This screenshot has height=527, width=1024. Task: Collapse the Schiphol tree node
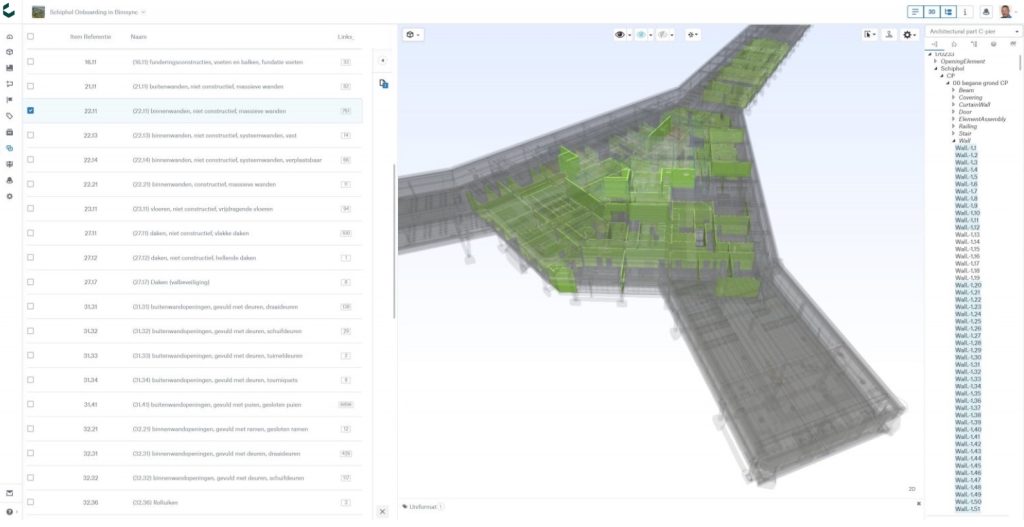pyautogui.click(x=935, y=69)
